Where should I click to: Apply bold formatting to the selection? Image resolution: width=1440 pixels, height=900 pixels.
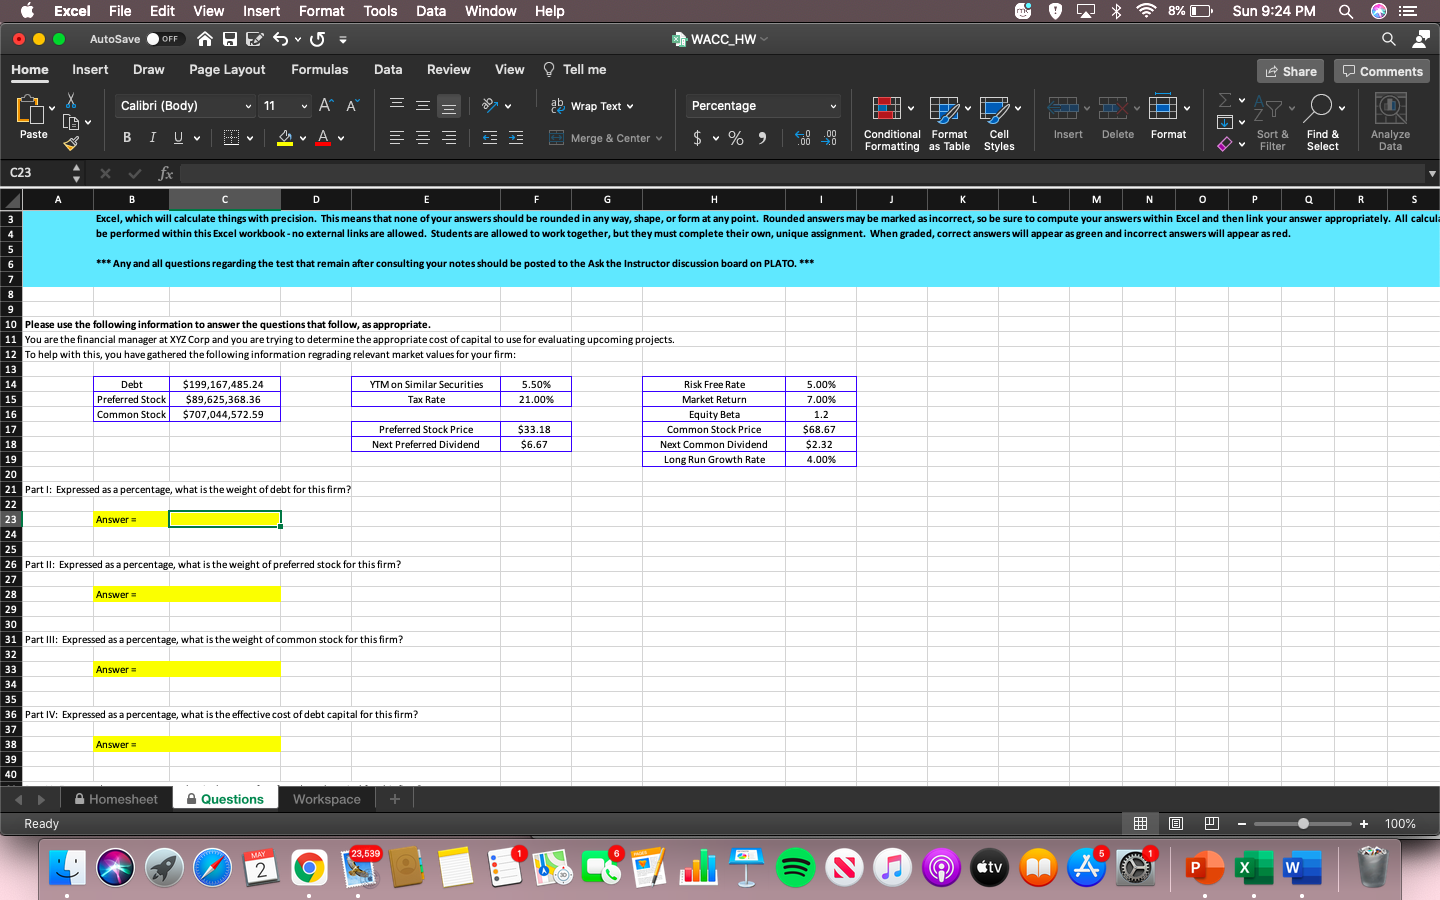pyautogui.click(x=126, y=137)
